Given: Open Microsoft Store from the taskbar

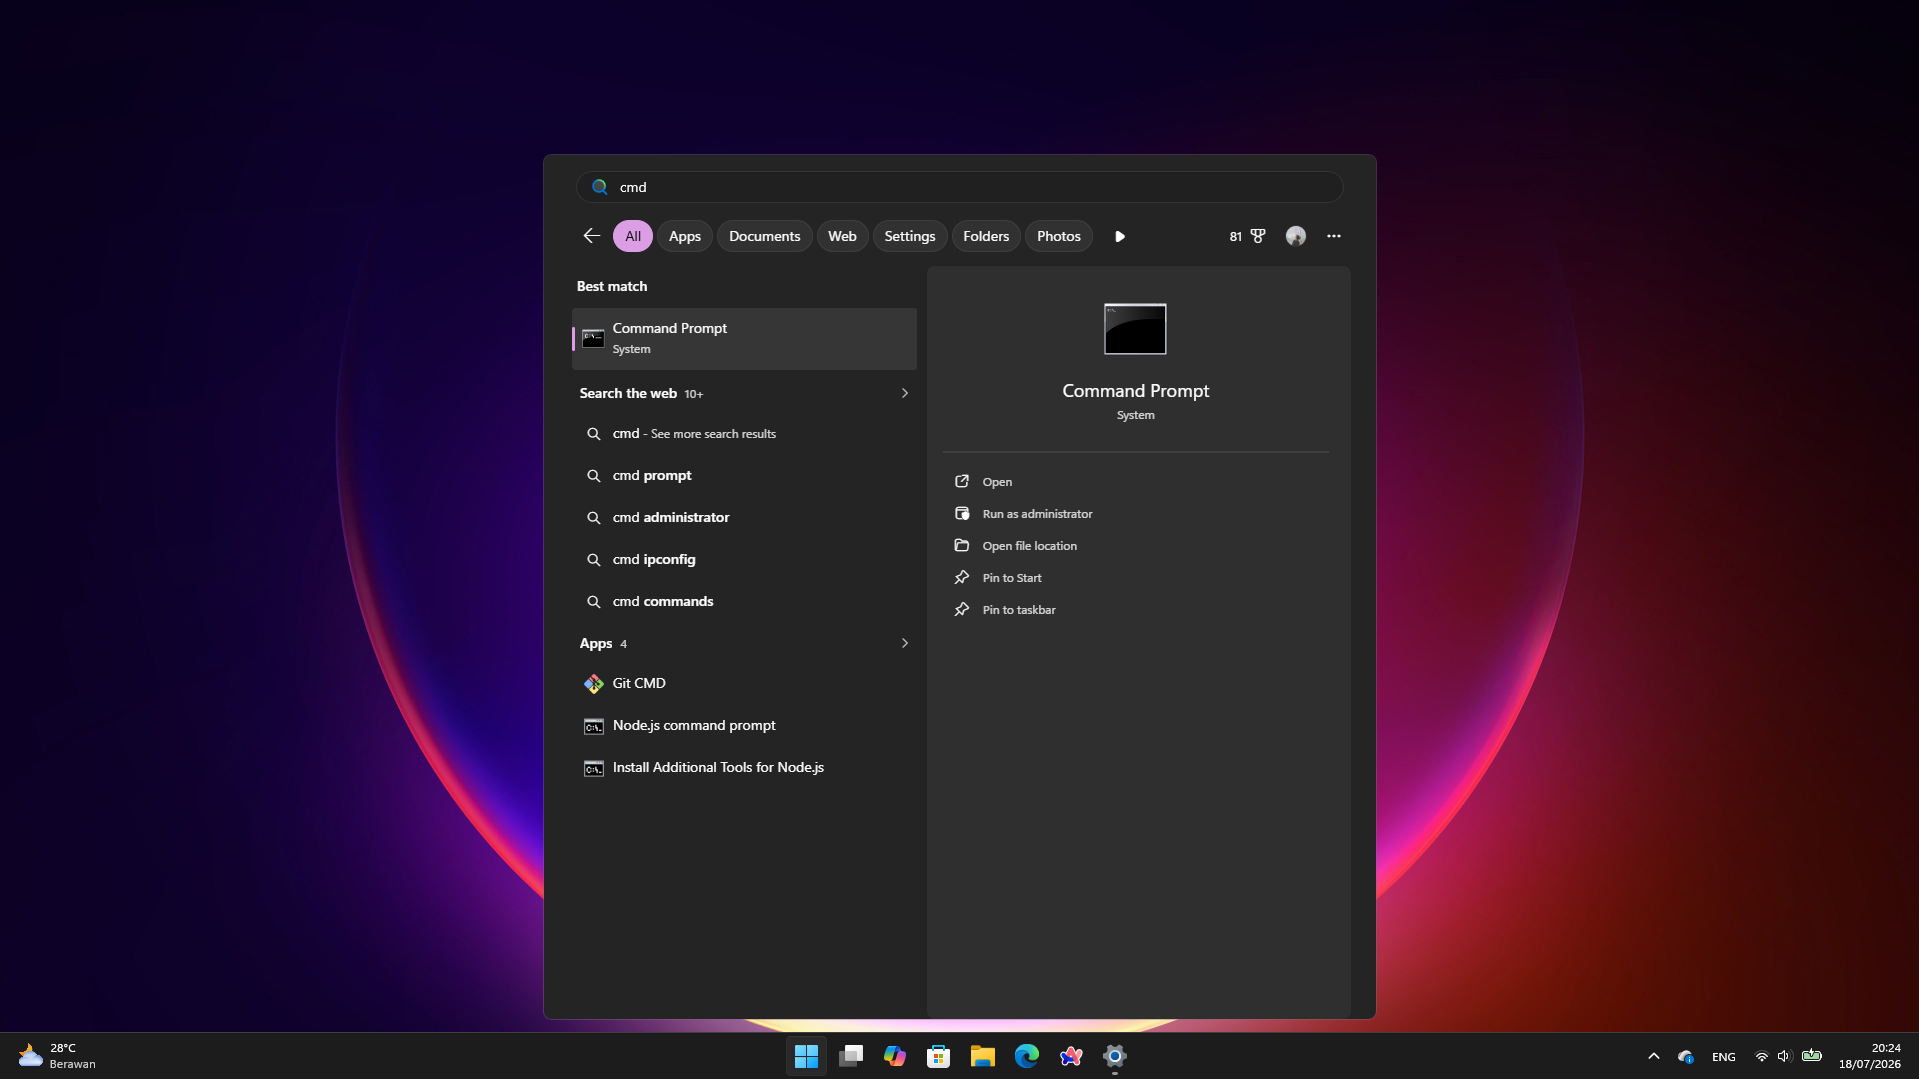Looking at the screenshot, I should (938, 1056).
